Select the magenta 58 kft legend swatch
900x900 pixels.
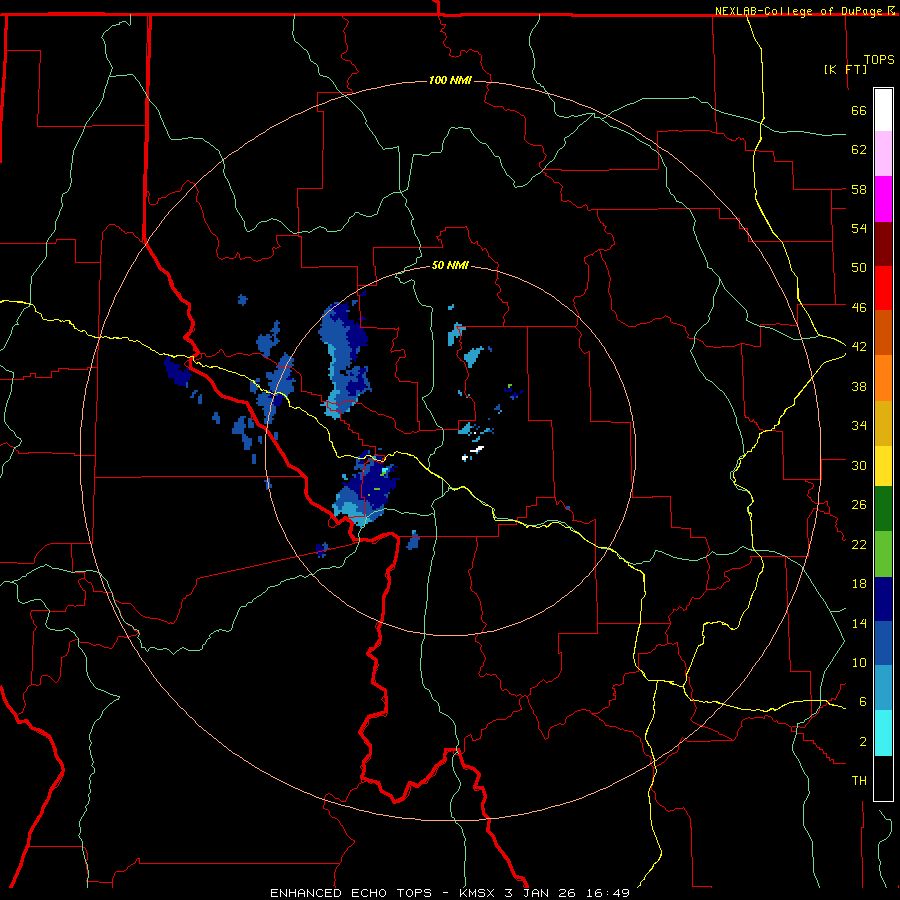[883, 199]
